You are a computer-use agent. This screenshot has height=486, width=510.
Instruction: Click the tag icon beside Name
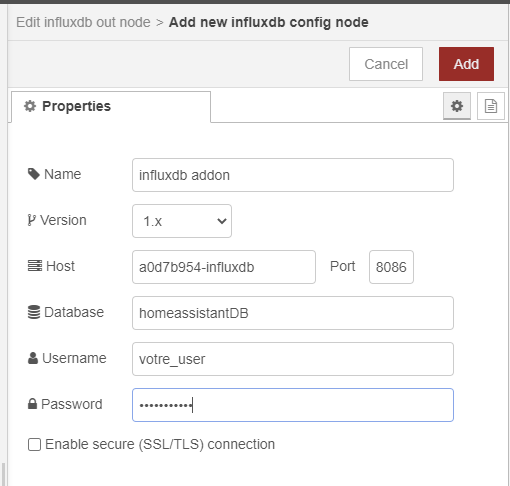tap(34, 174)
